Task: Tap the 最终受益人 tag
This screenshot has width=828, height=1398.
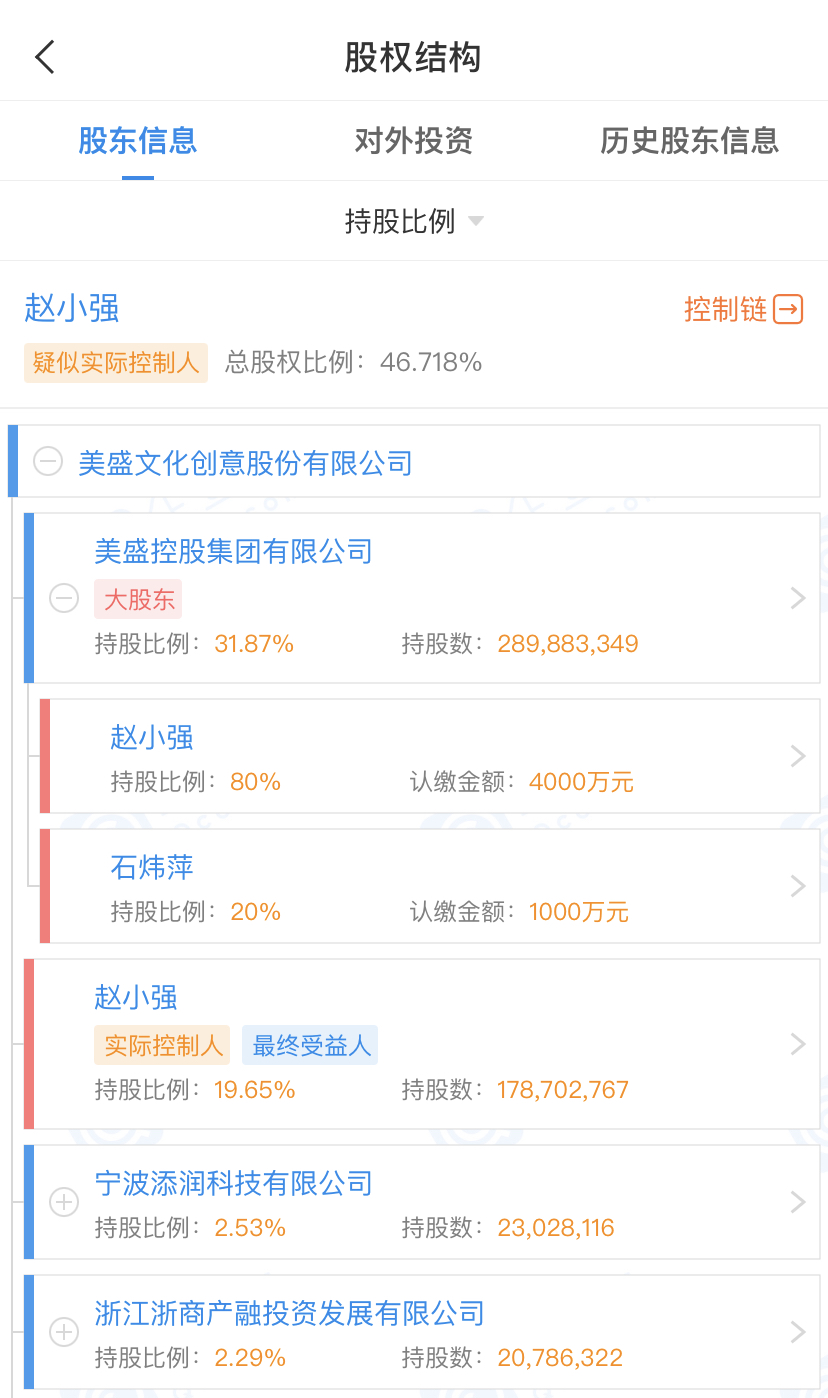Action: (311, 1046)
